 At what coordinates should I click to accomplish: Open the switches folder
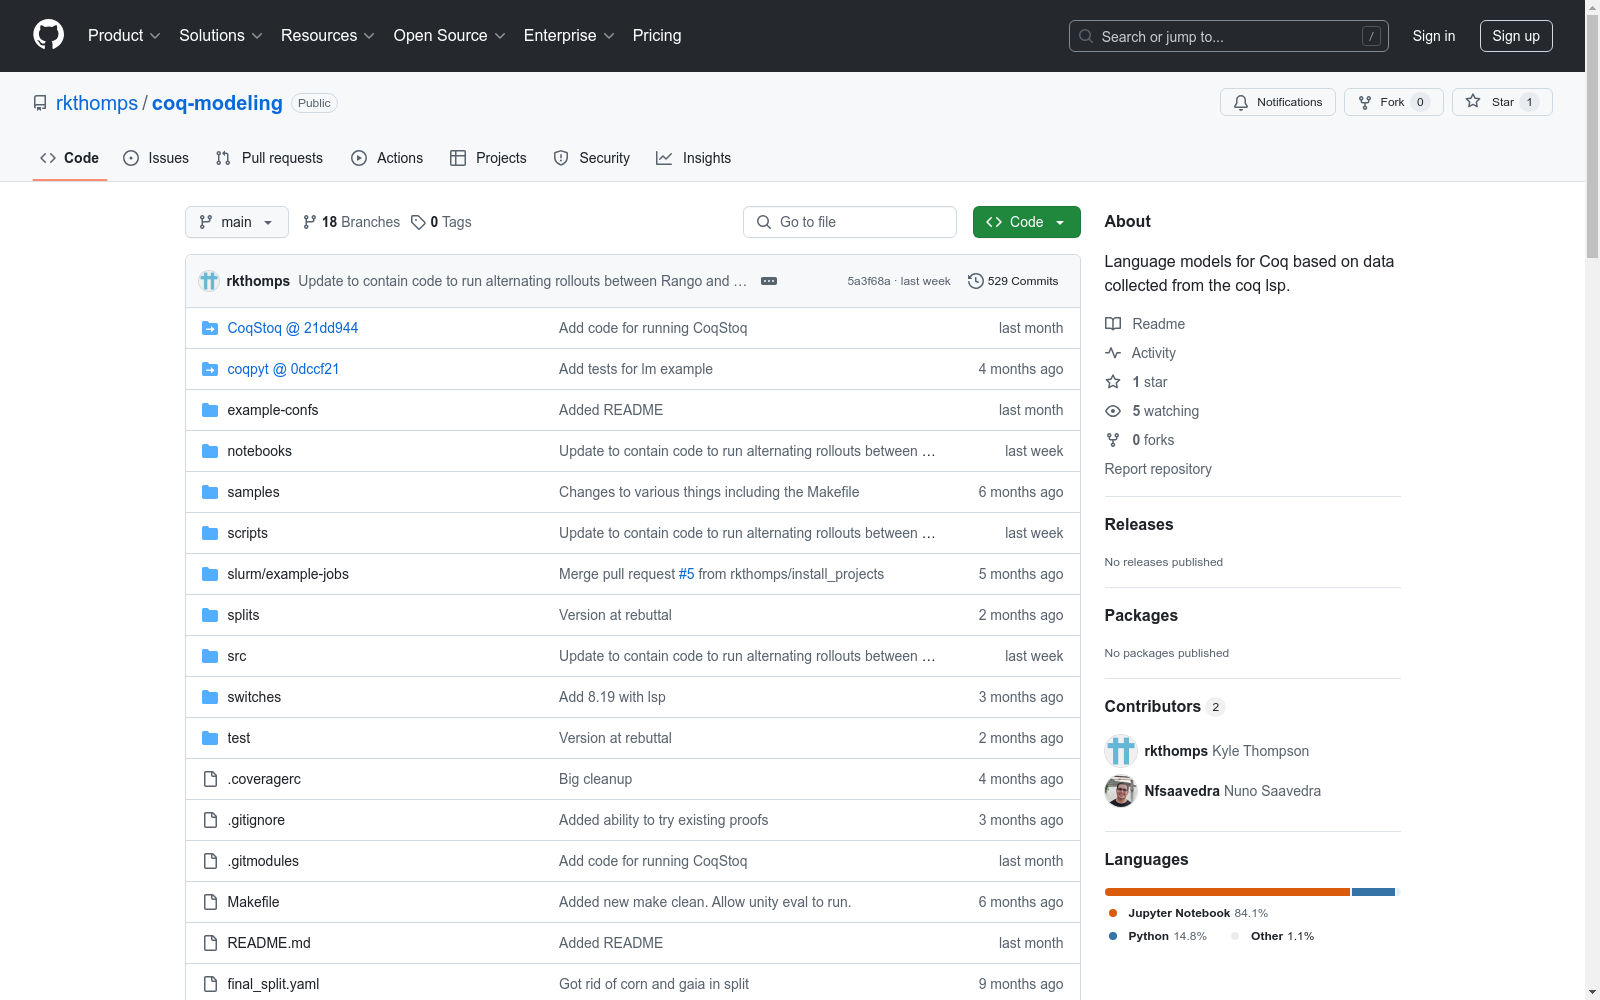tap(254, 697)
